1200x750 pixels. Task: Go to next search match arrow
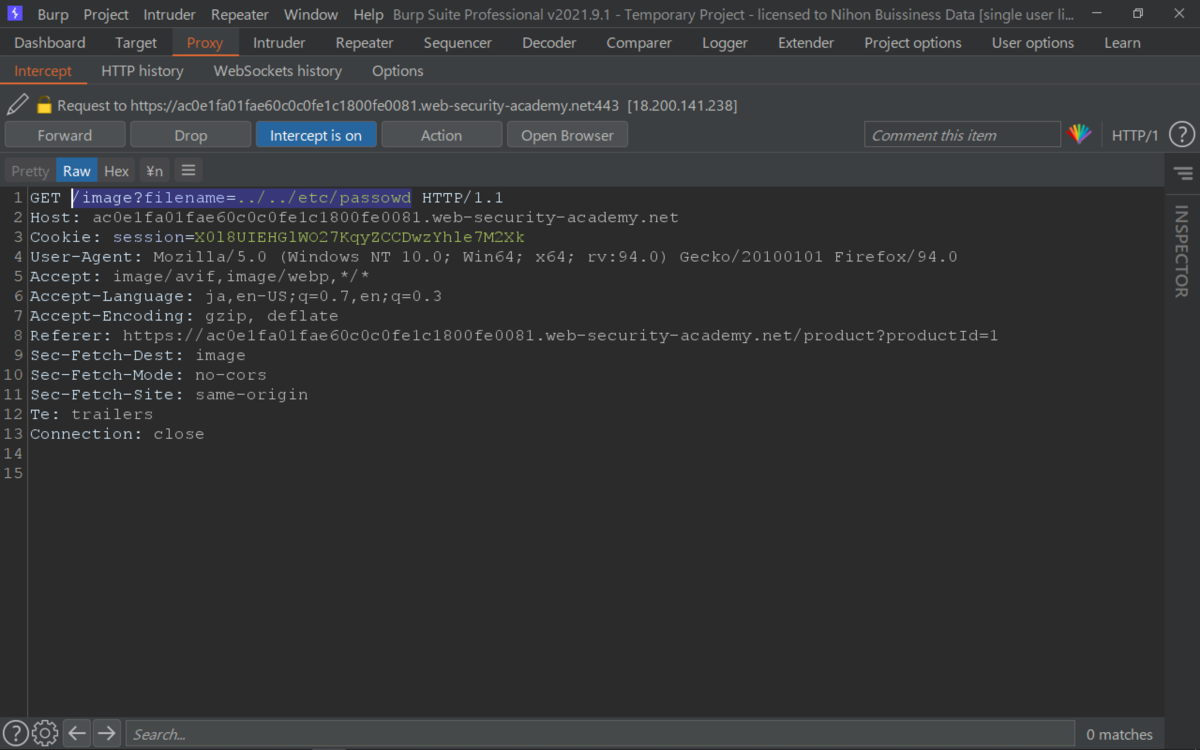107,733
